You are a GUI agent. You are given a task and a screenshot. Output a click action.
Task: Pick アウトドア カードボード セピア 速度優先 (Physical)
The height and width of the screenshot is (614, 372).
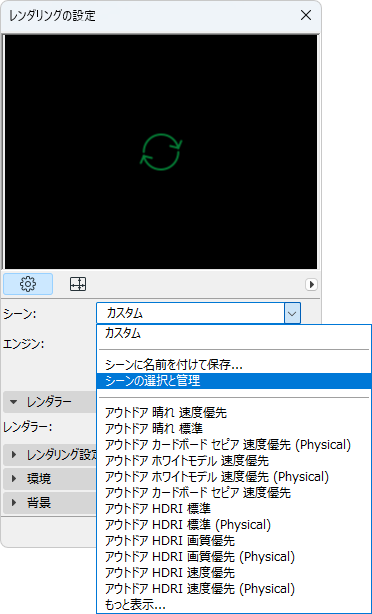234,444
